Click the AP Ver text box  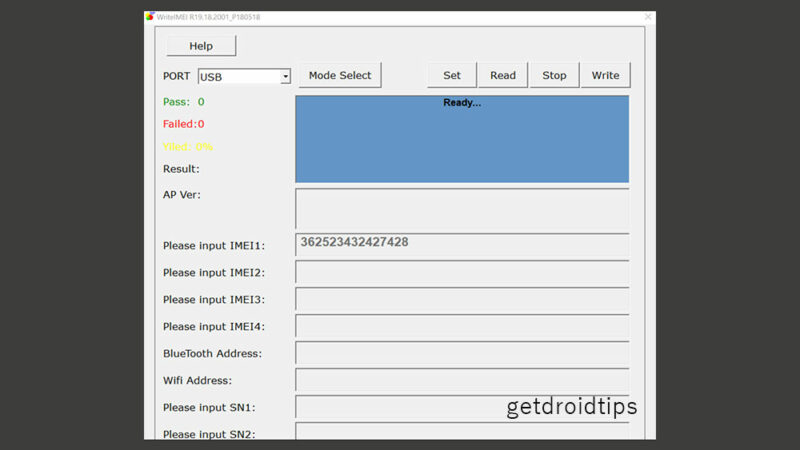(x=462, y=209)
